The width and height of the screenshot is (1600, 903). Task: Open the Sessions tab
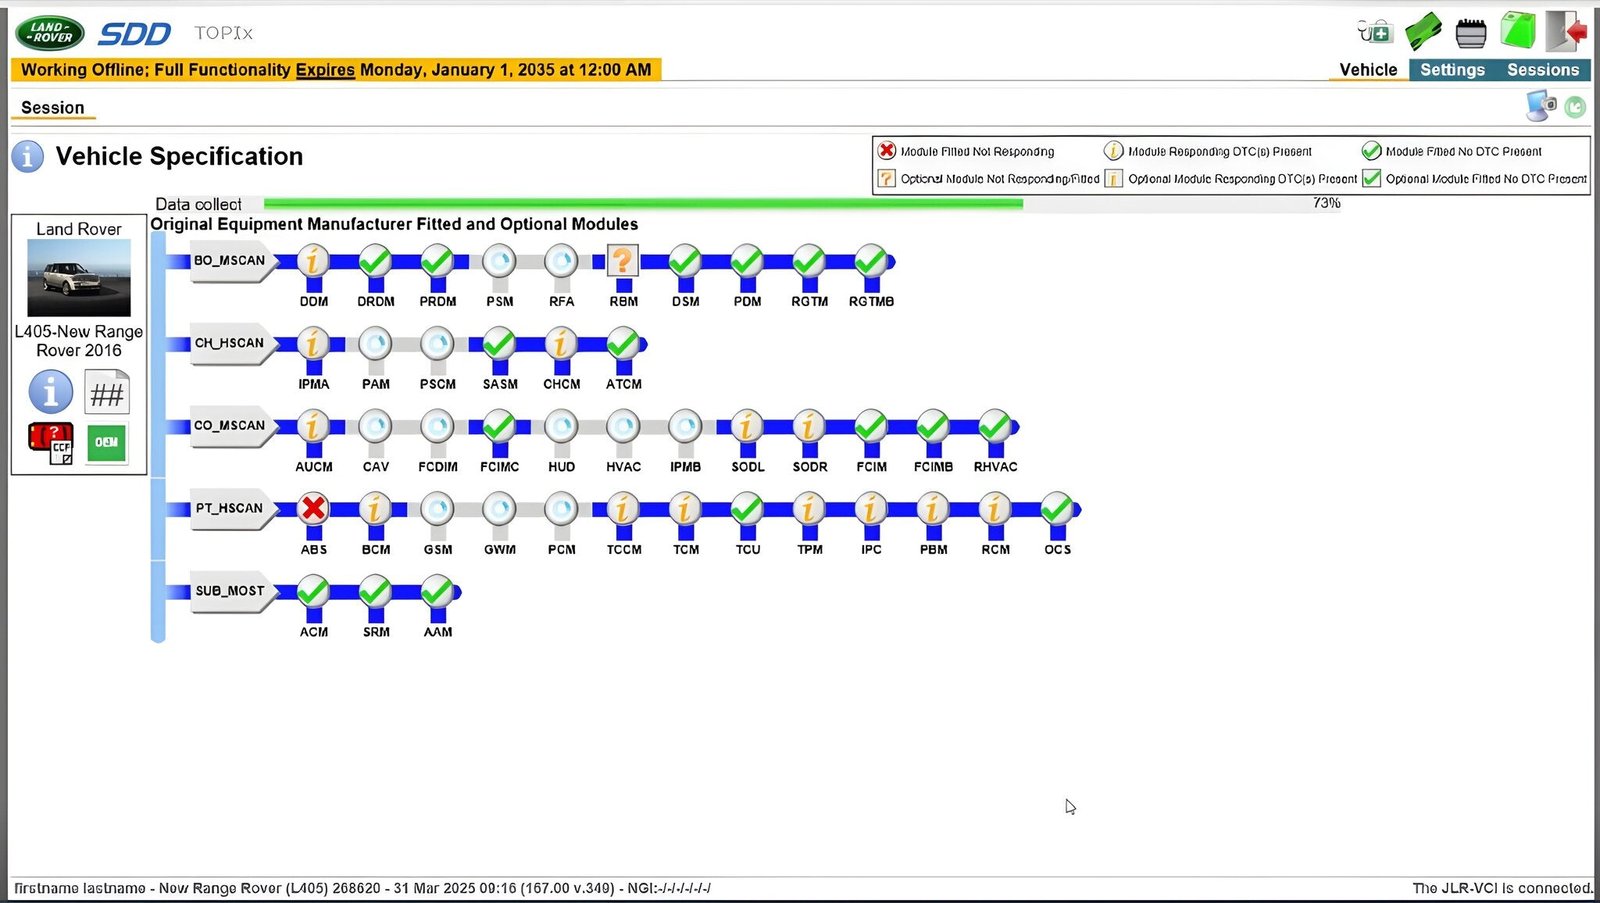[1543, 70]
